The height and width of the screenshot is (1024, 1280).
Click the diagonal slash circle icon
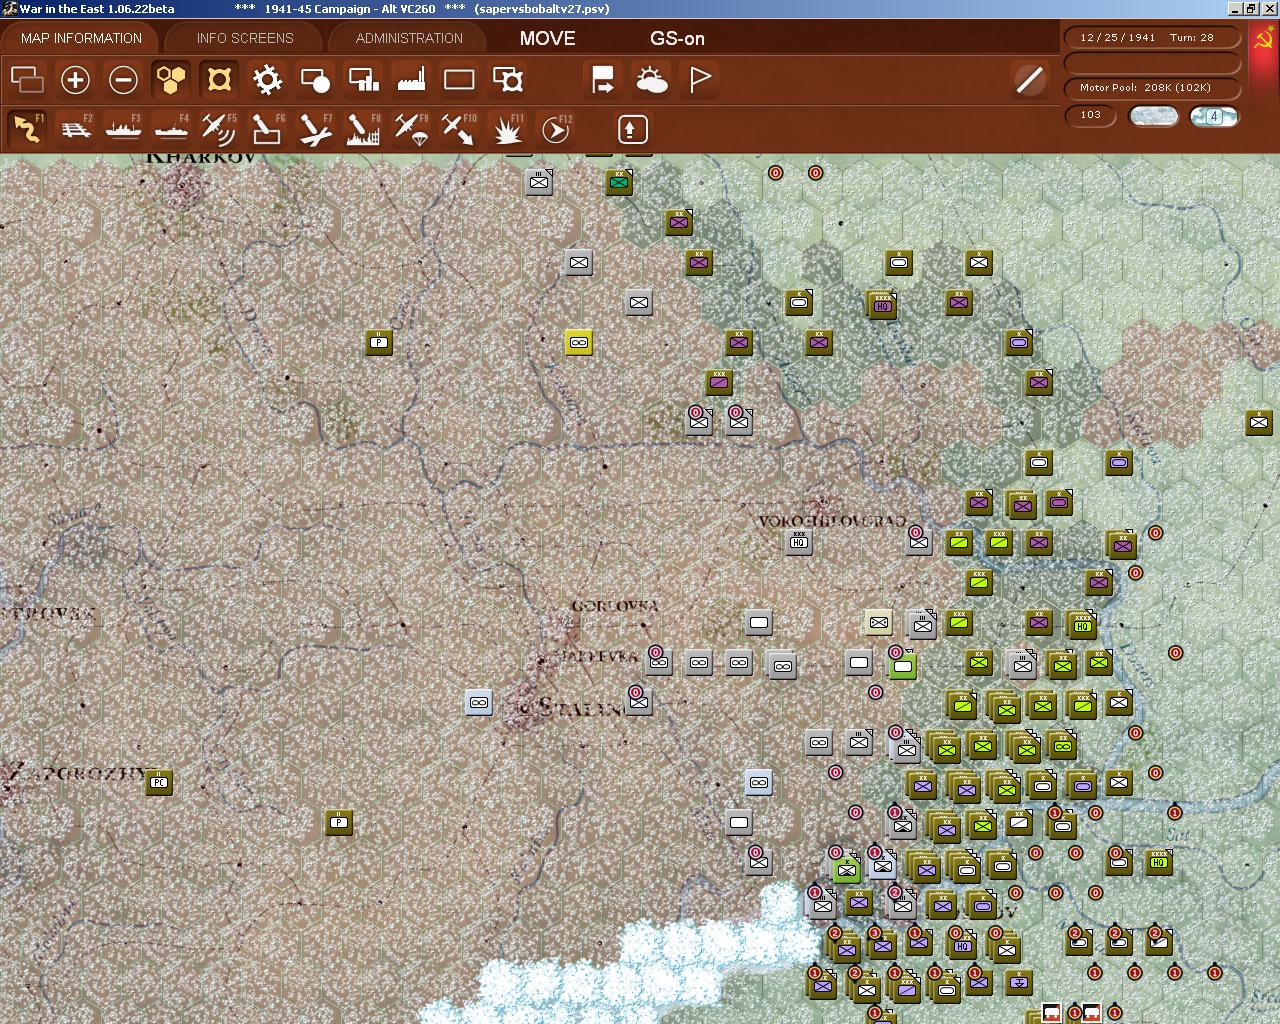(1029, 79)
